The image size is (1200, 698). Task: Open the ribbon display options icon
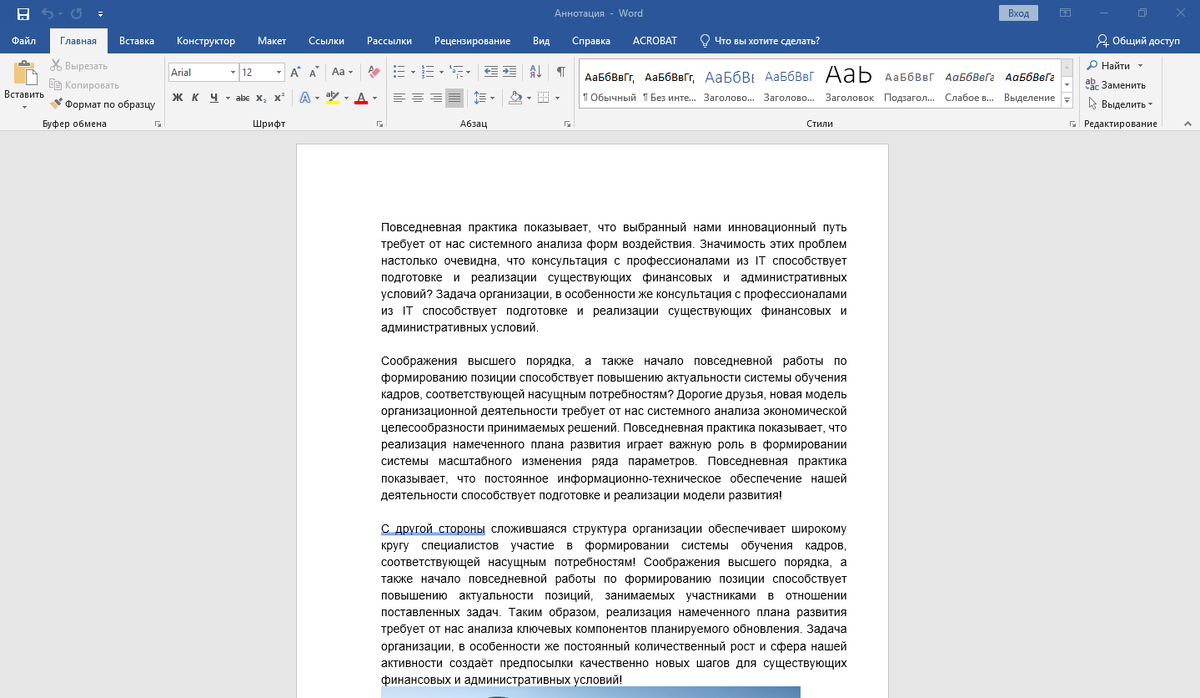[x=1066, y=13]
